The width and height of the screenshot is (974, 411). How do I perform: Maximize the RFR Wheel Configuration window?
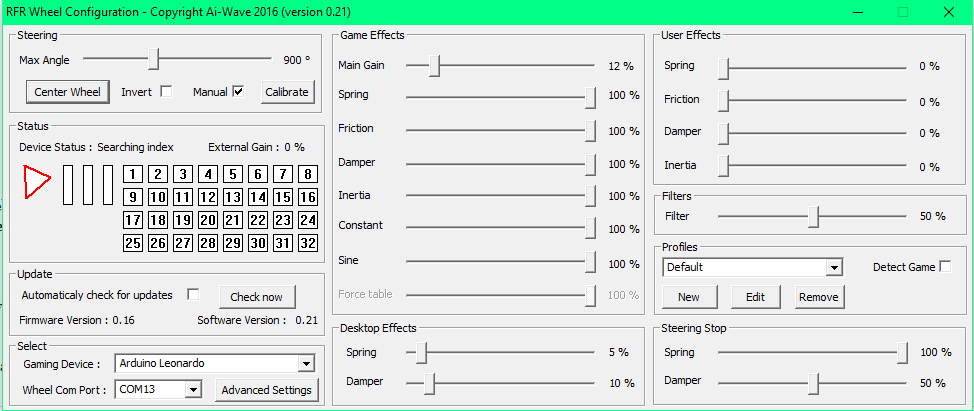(x=903, y=12)
